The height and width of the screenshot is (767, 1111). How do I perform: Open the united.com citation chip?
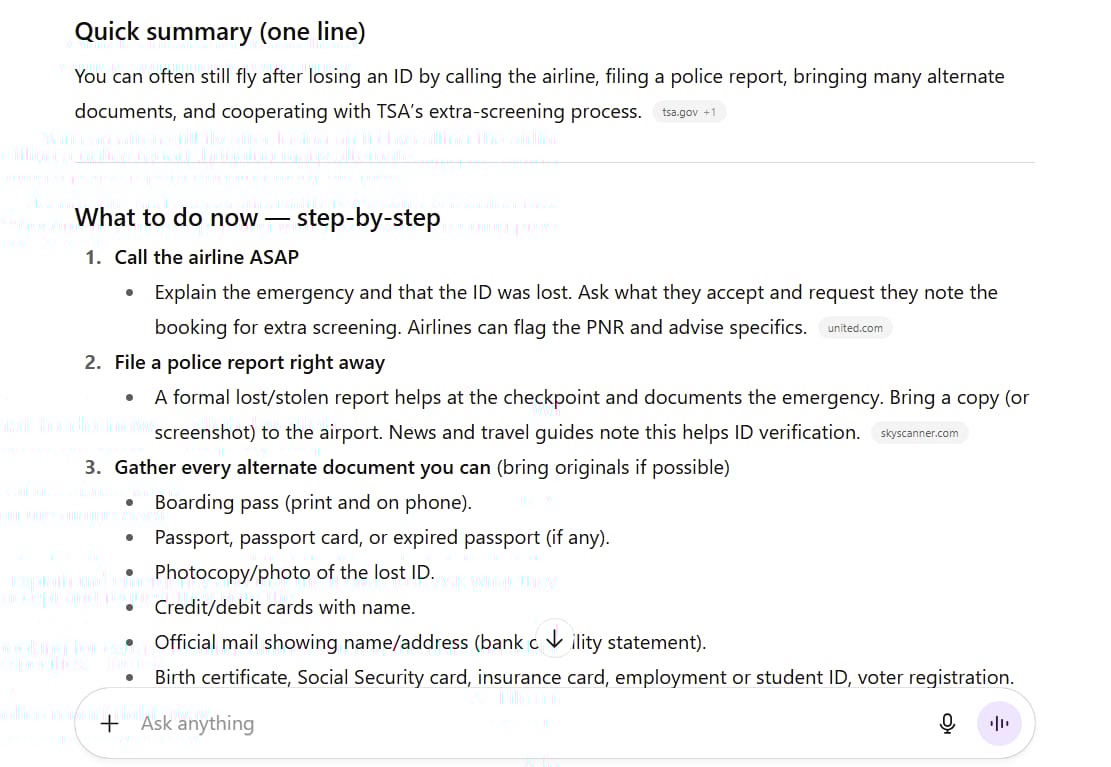pos(855,328)
